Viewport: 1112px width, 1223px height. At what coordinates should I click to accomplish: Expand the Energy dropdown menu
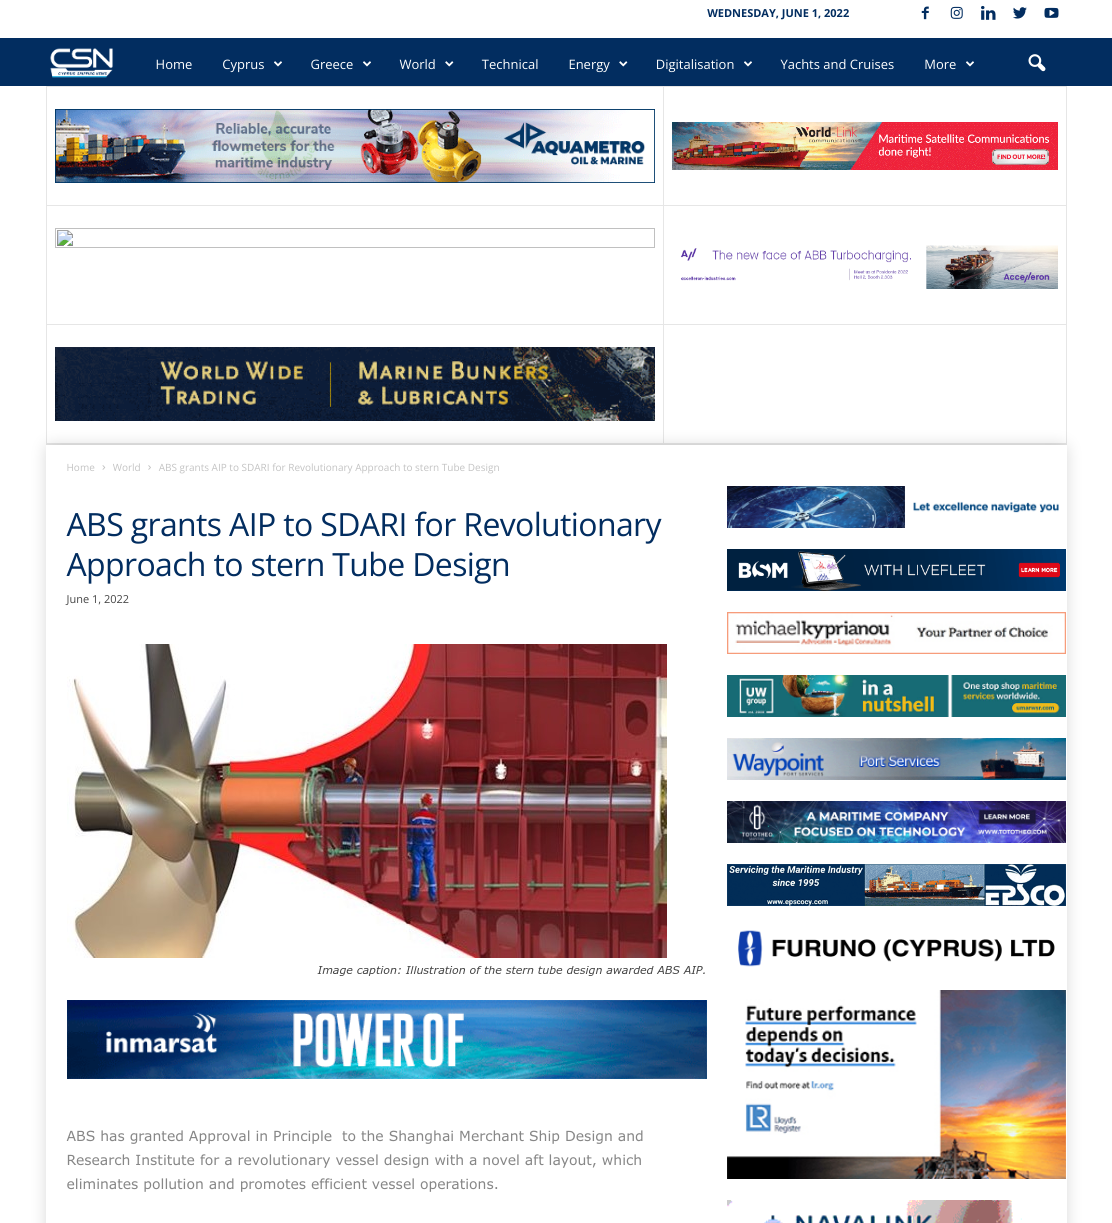[x=597, y=64]
